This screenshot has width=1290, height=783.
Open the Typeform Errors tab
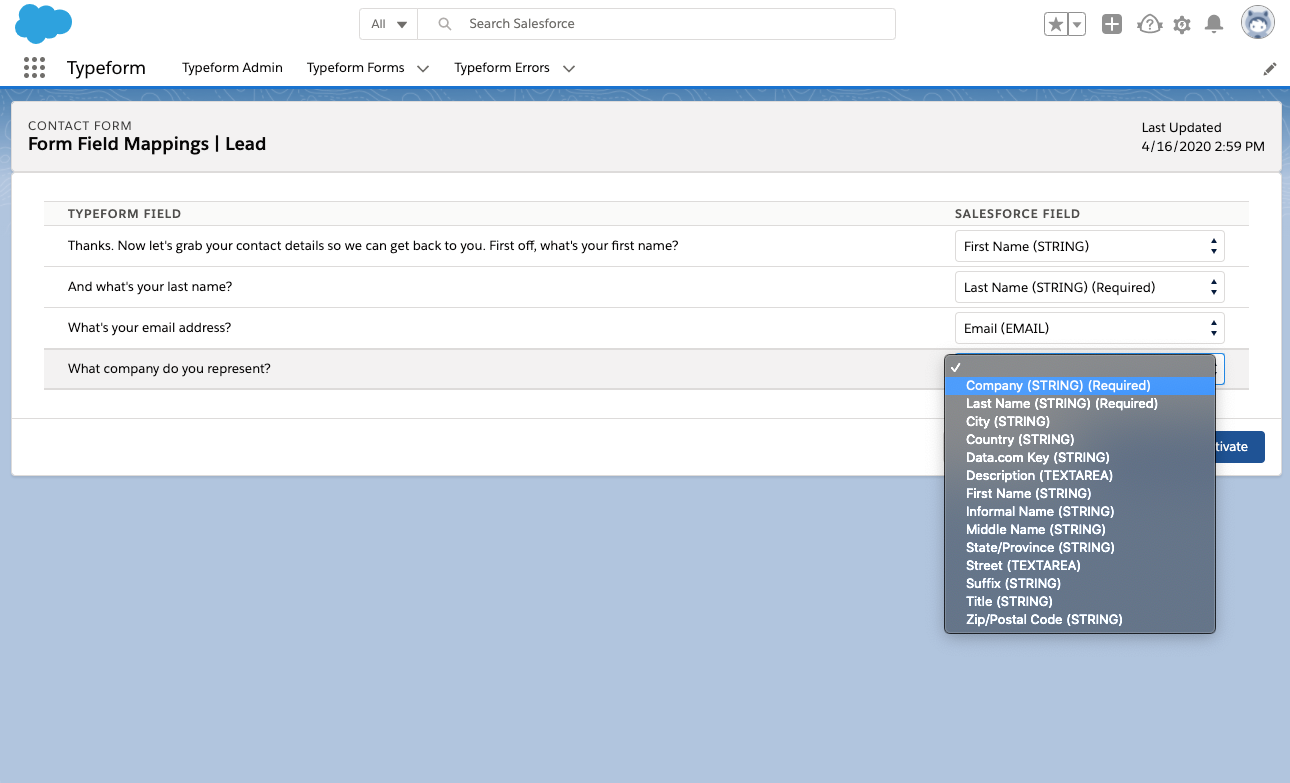click(x=502, y=68)
